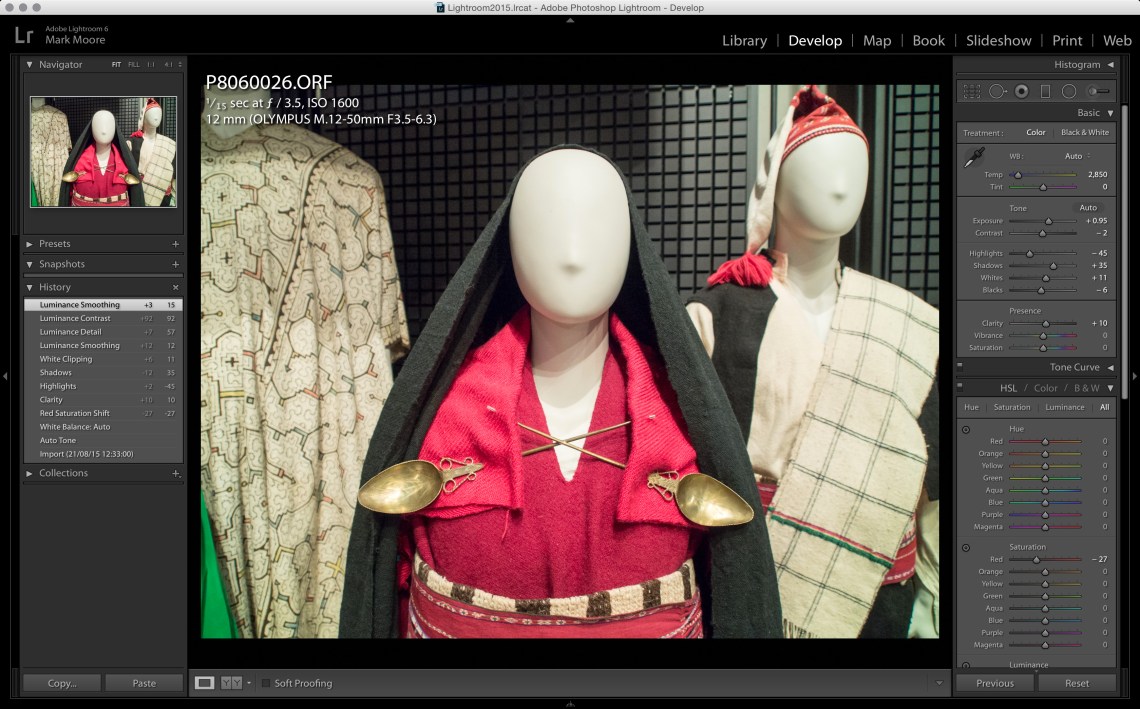Expand the Presets panel
The image size is (1140, 709).
pos(30,244)
